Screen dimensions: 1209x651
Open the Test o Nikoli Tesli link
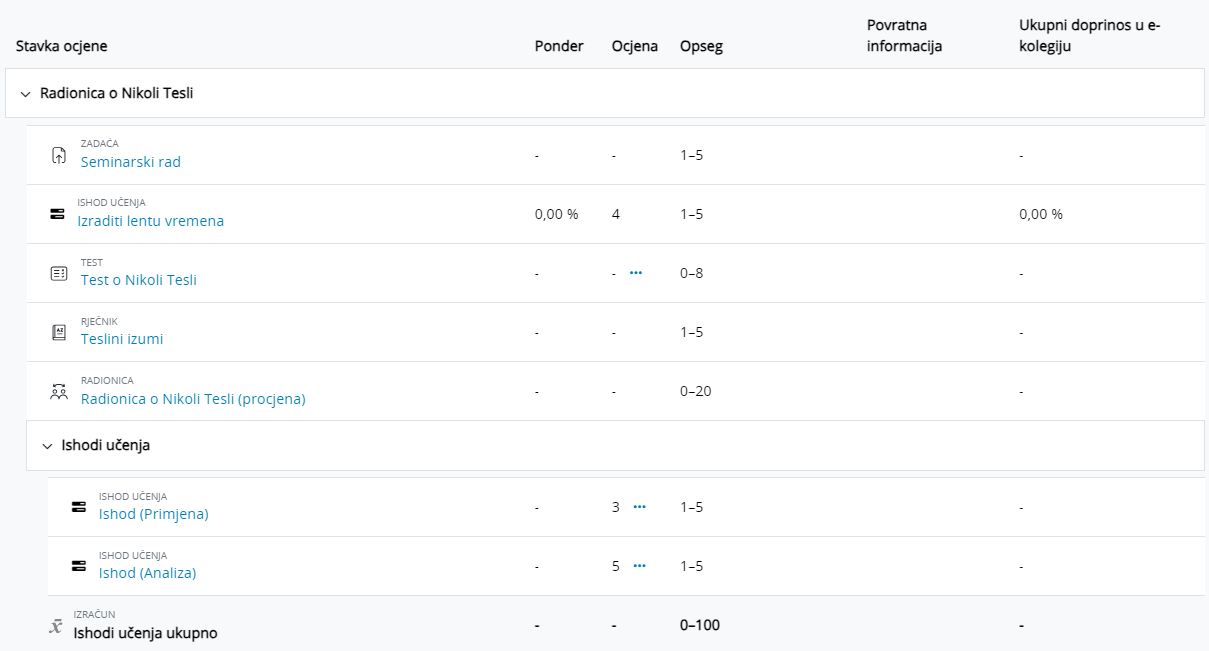pyautogui.click(x=139, y=280)
